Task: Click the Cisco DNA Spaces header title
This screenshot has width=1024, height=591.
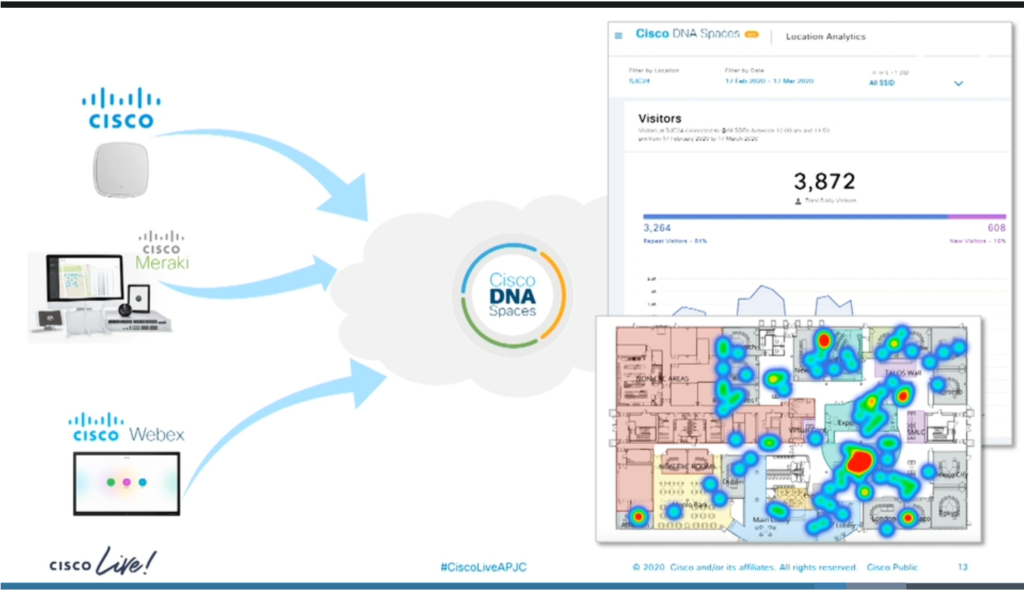Action: pos(688,35)
